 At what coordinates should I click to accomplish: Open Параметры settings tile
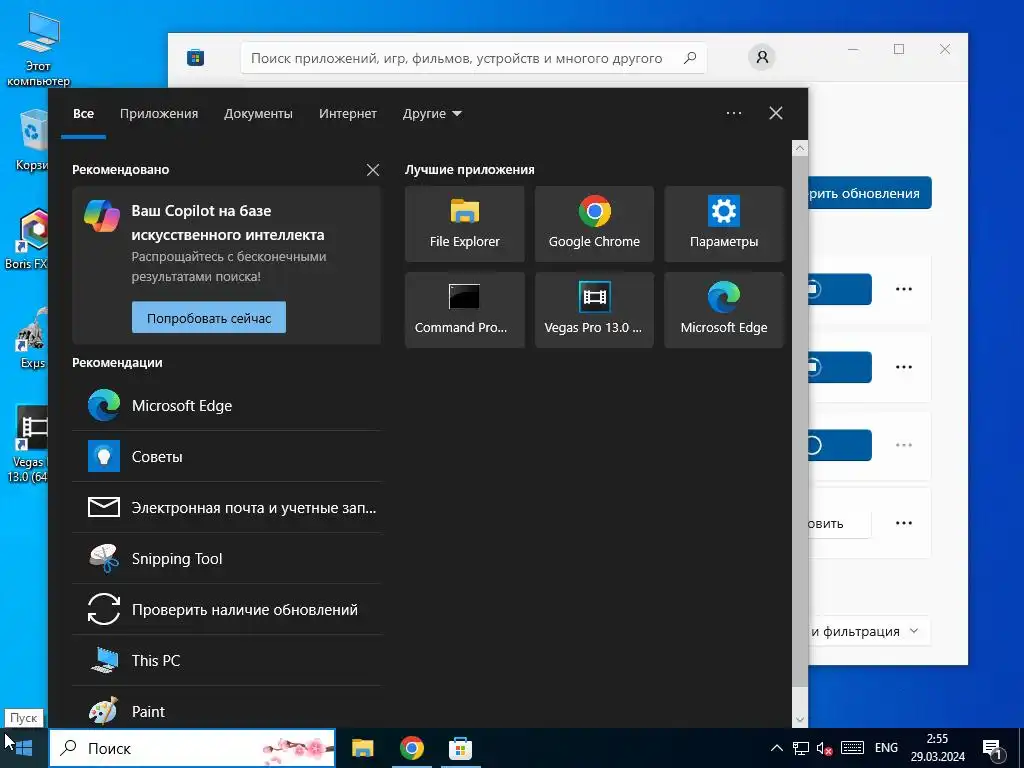(724, 224)
